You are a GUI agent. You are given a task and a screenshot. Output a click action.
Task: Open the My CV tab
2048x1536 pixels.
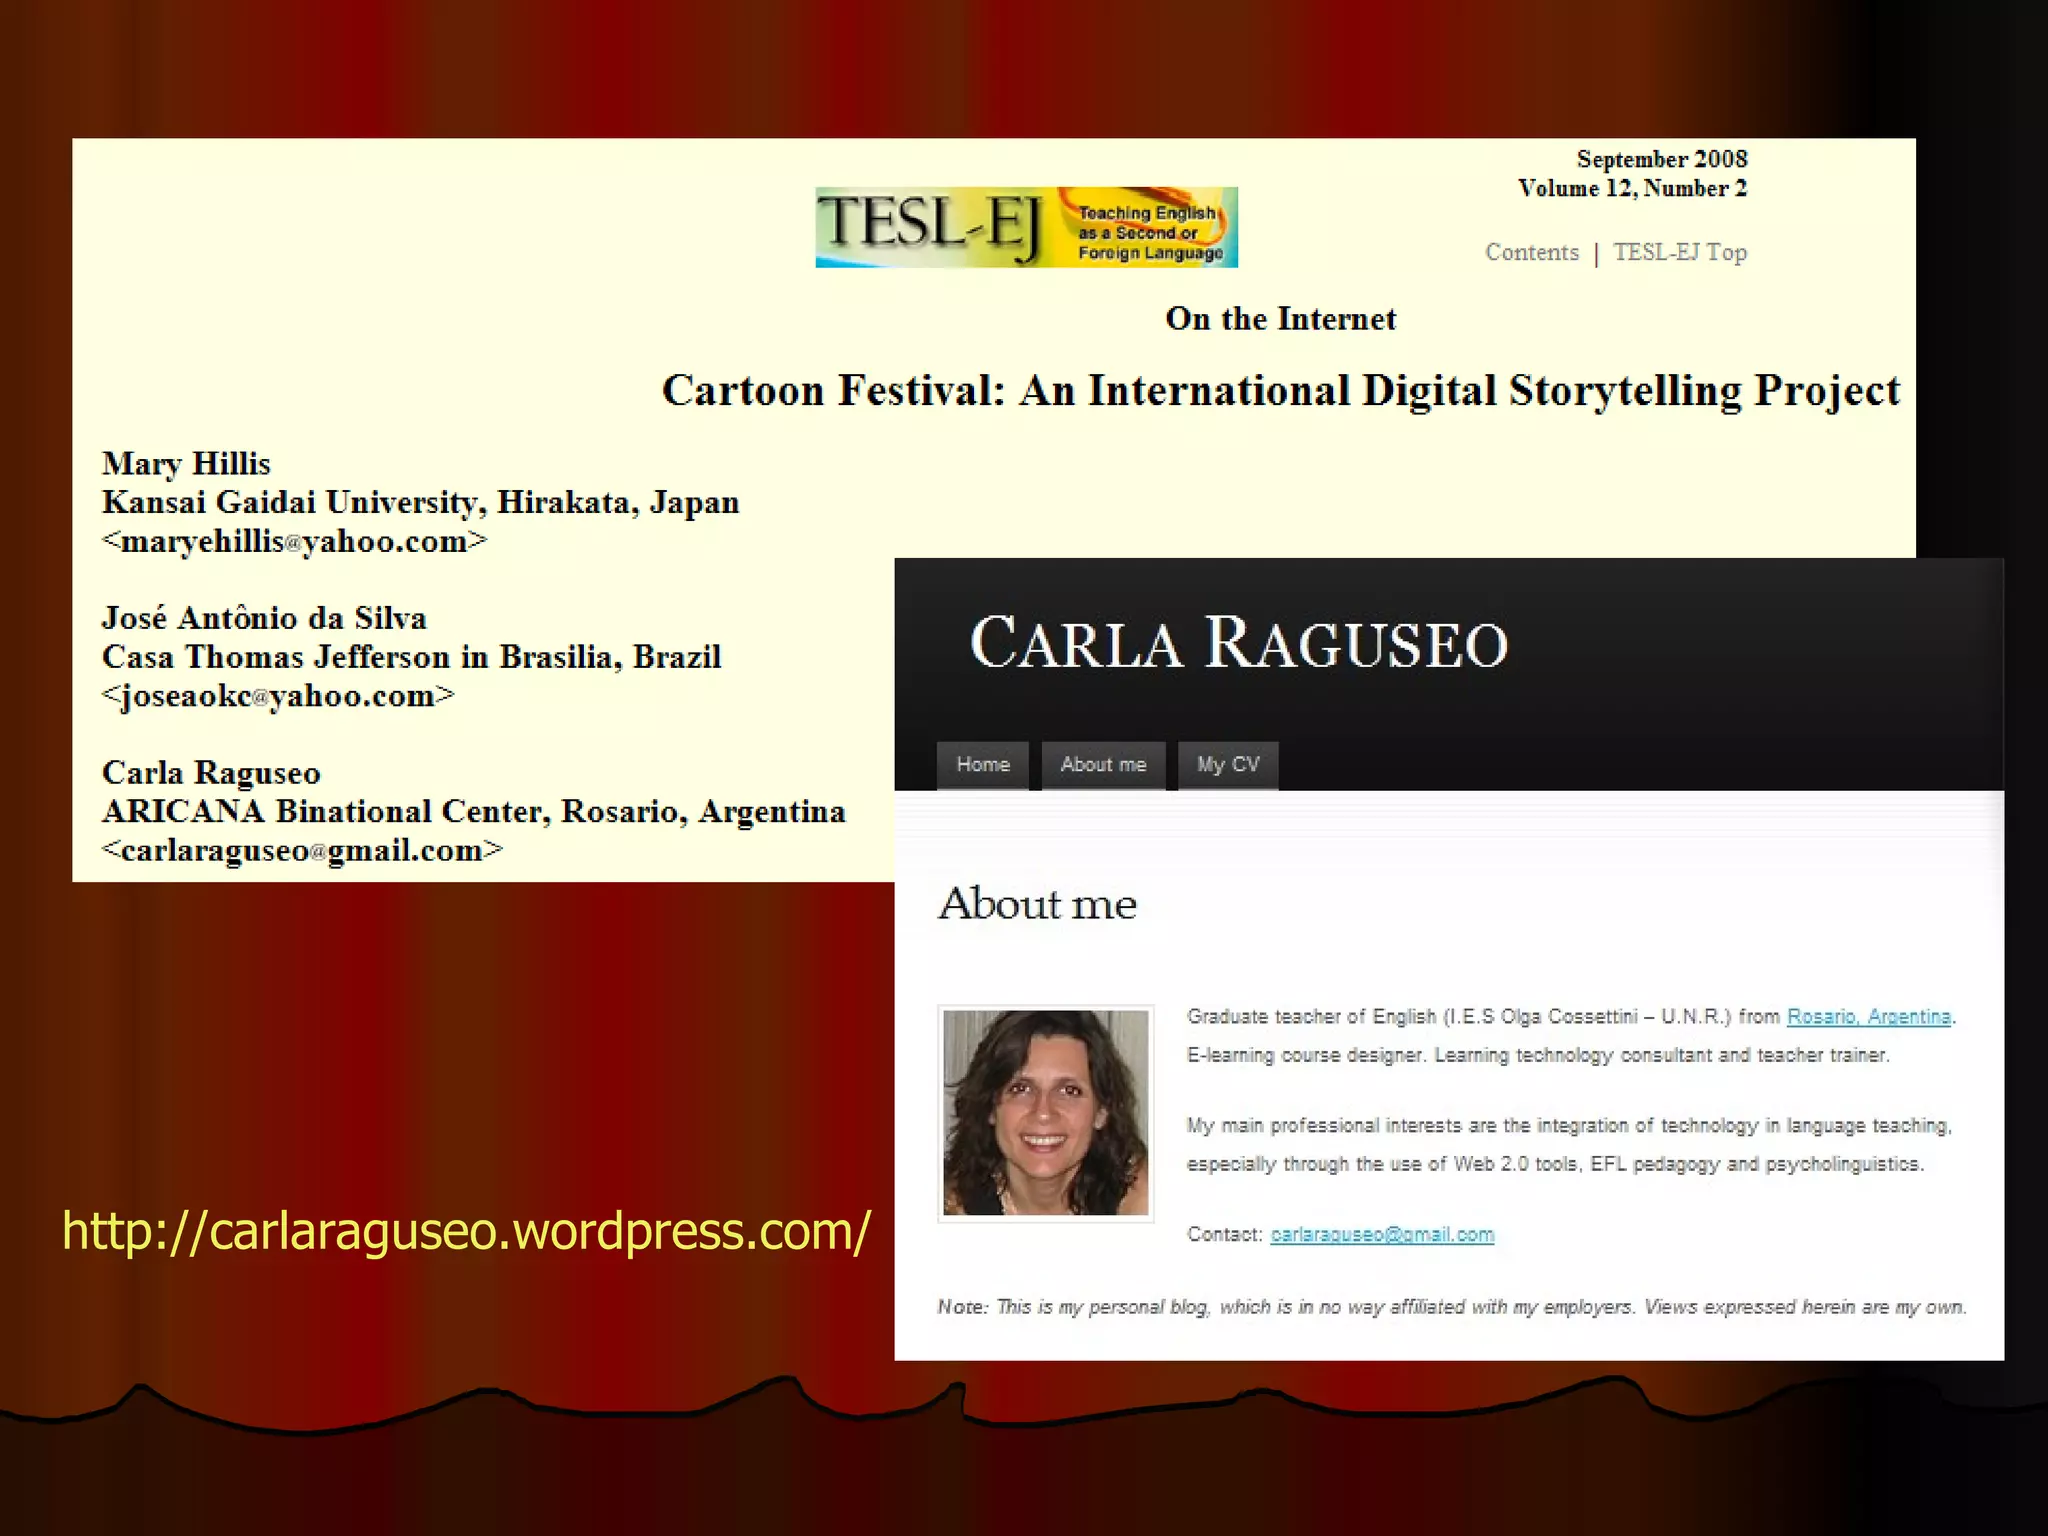(x=1228, y=765)
